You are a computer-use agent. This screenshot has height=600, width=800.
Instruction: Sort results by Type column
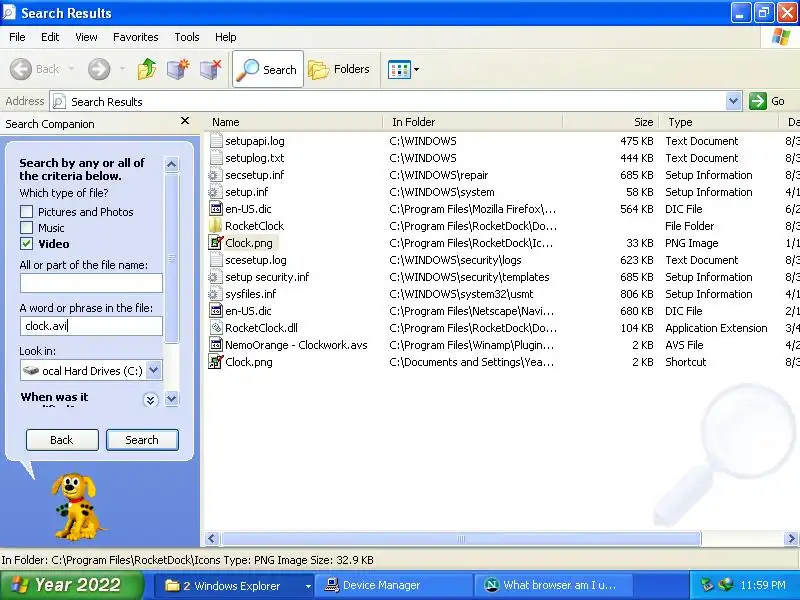tap(719, 122)
